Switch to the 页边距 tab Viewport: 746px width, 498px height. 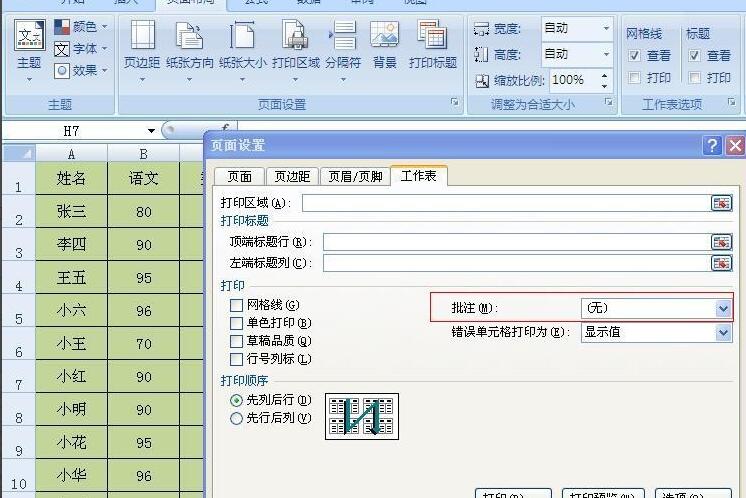[293, 177]
